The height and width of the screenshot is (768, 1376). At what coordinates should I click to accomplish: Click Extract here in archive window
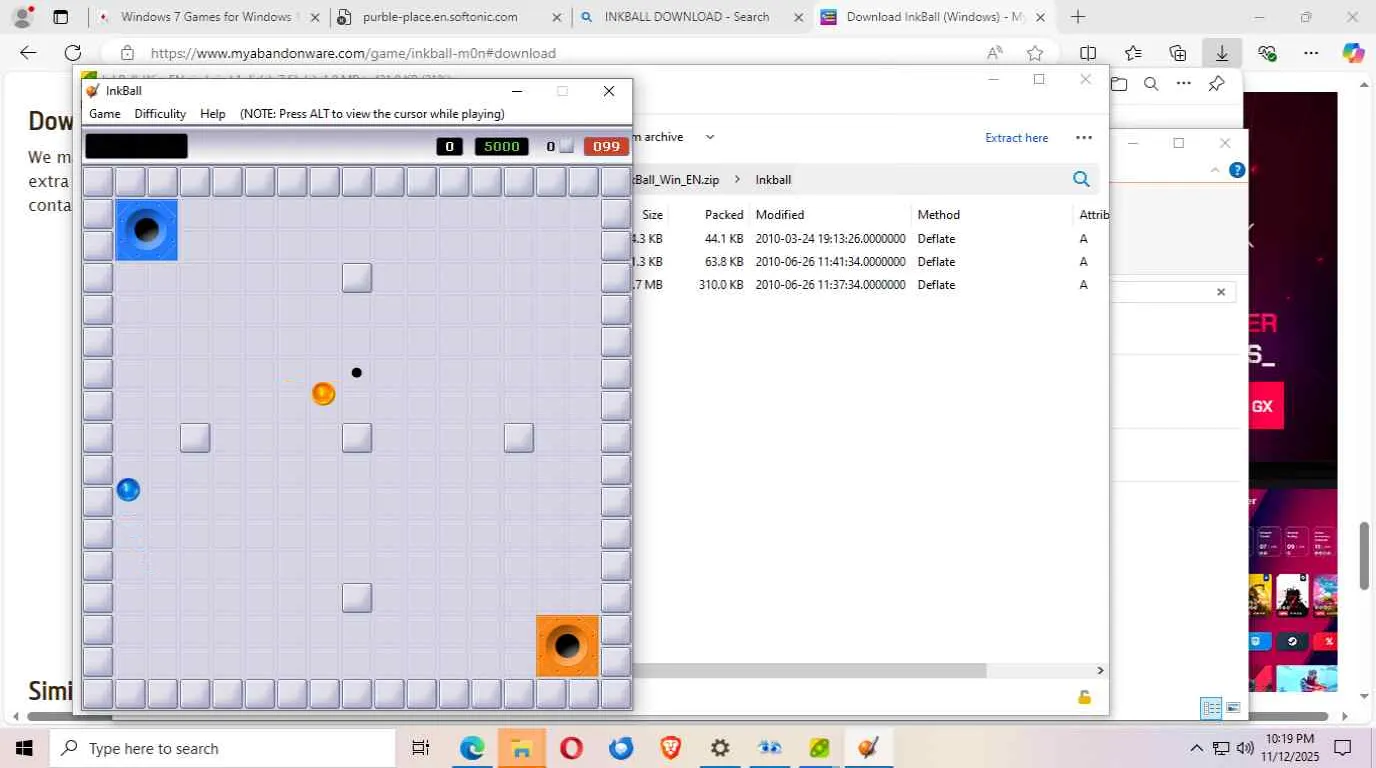pos(1017,138)
